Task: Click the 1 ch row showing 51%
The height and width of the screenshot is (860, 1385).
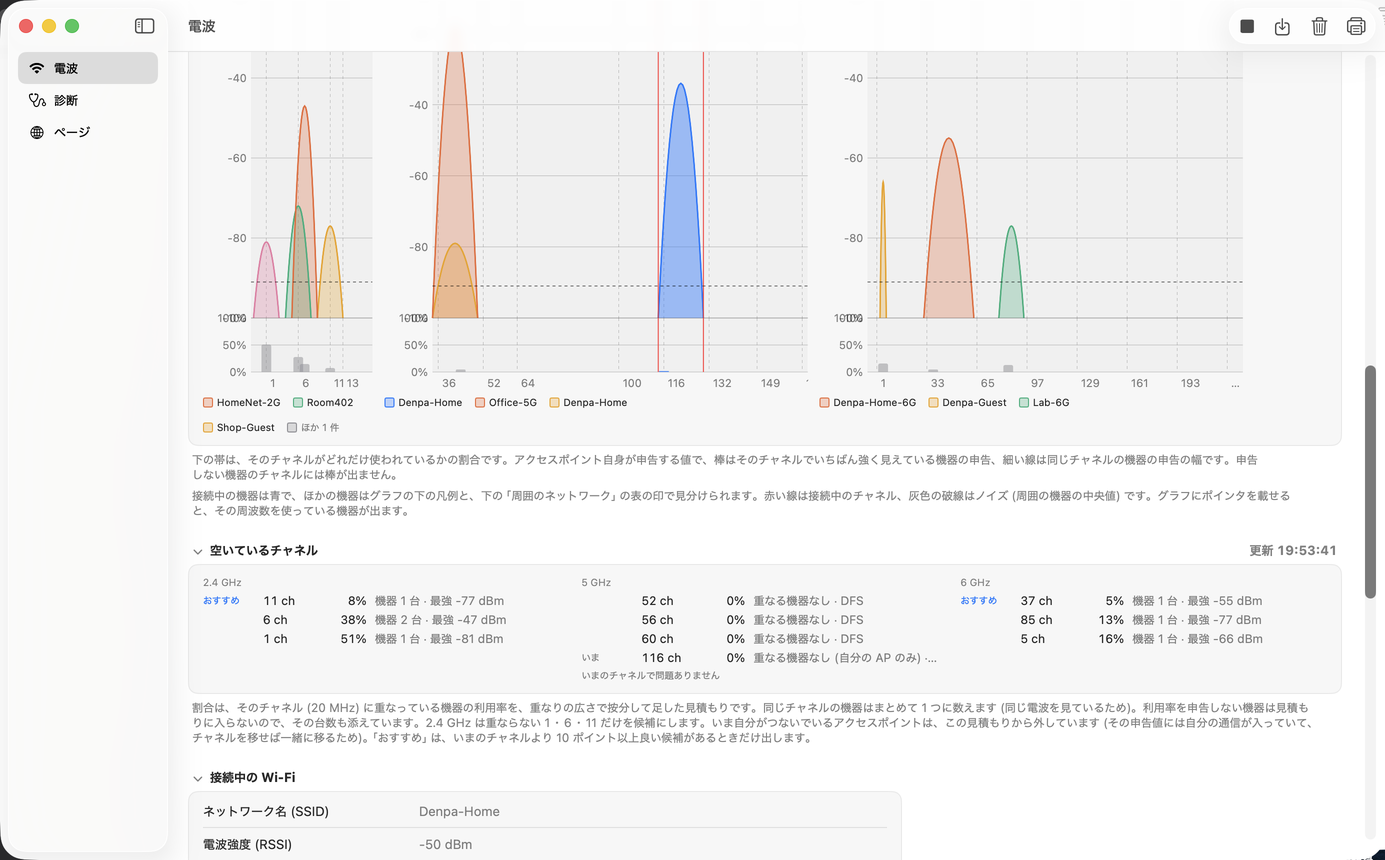Action: 386,639
